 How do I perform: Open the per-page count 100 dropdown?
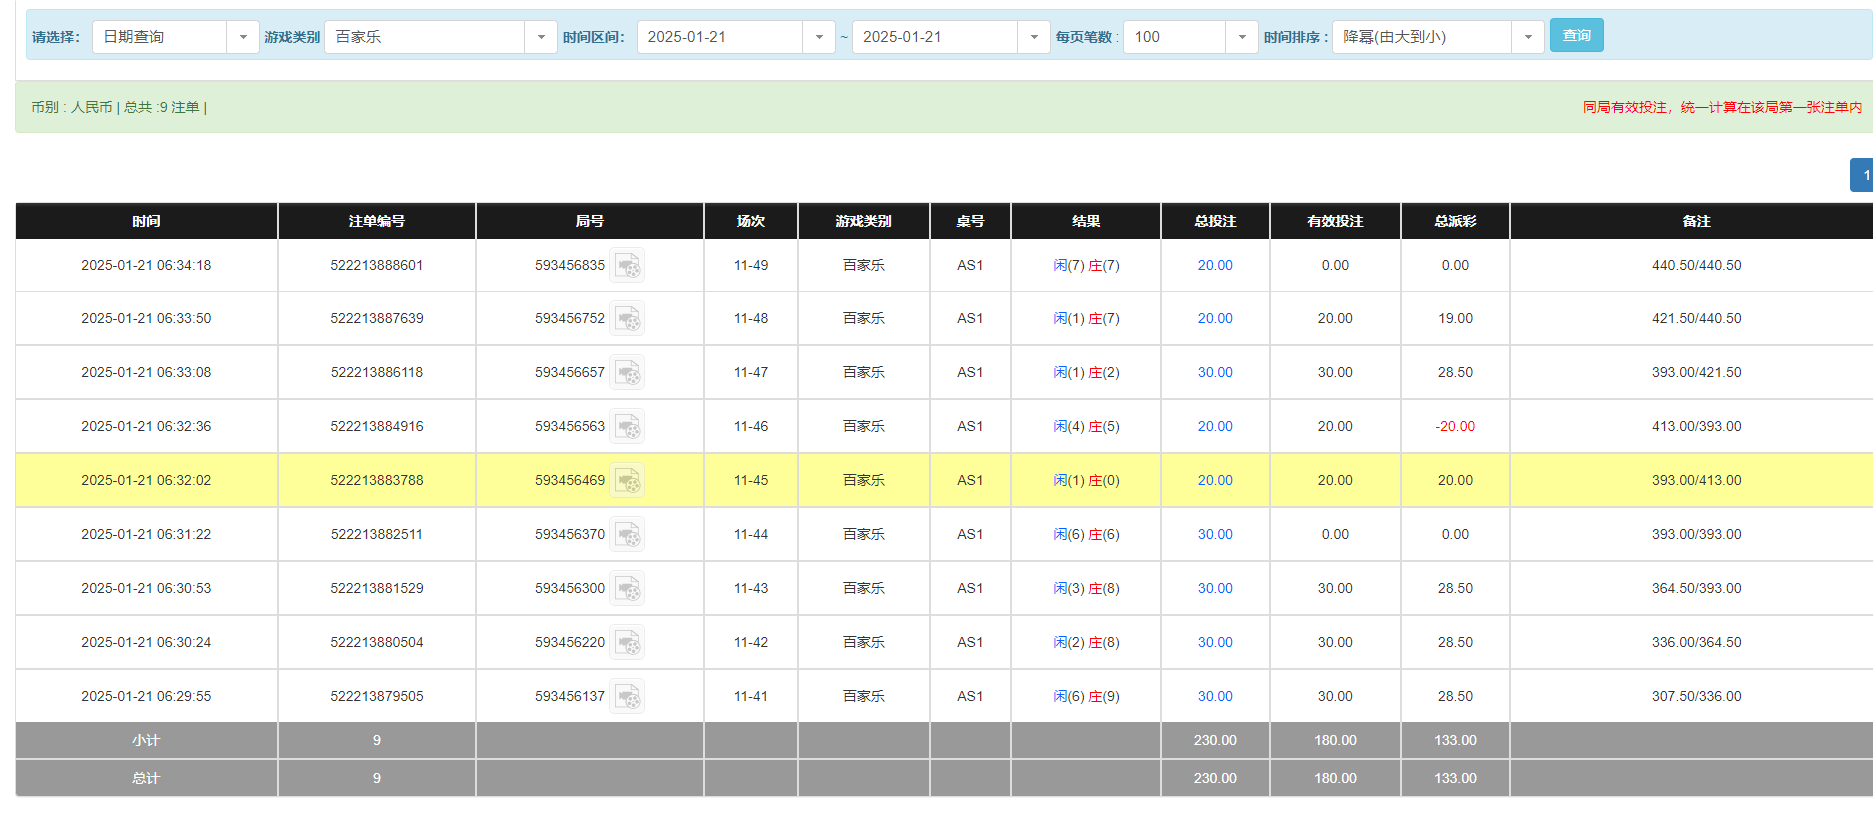(x=1241, y=37)
